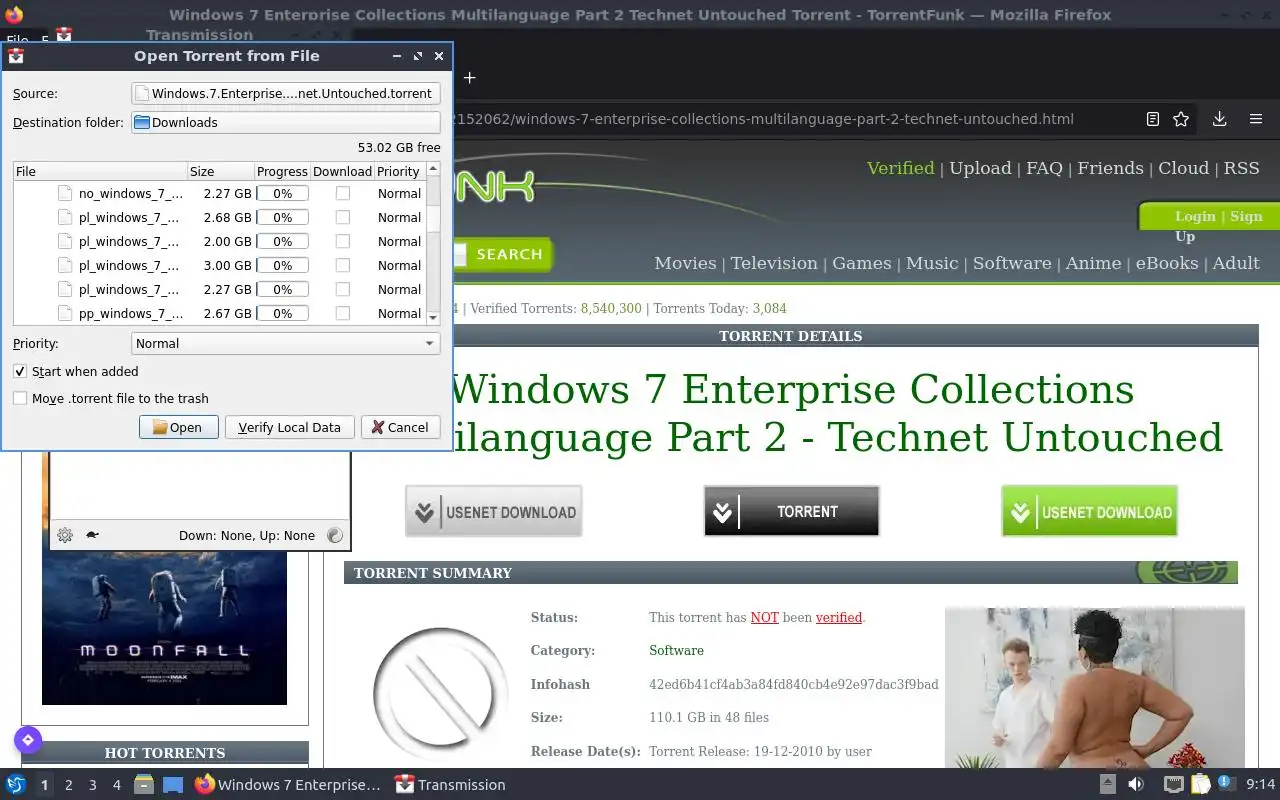
Task: Open the Destination folder Downloads chooser
Action: (286, 122)
